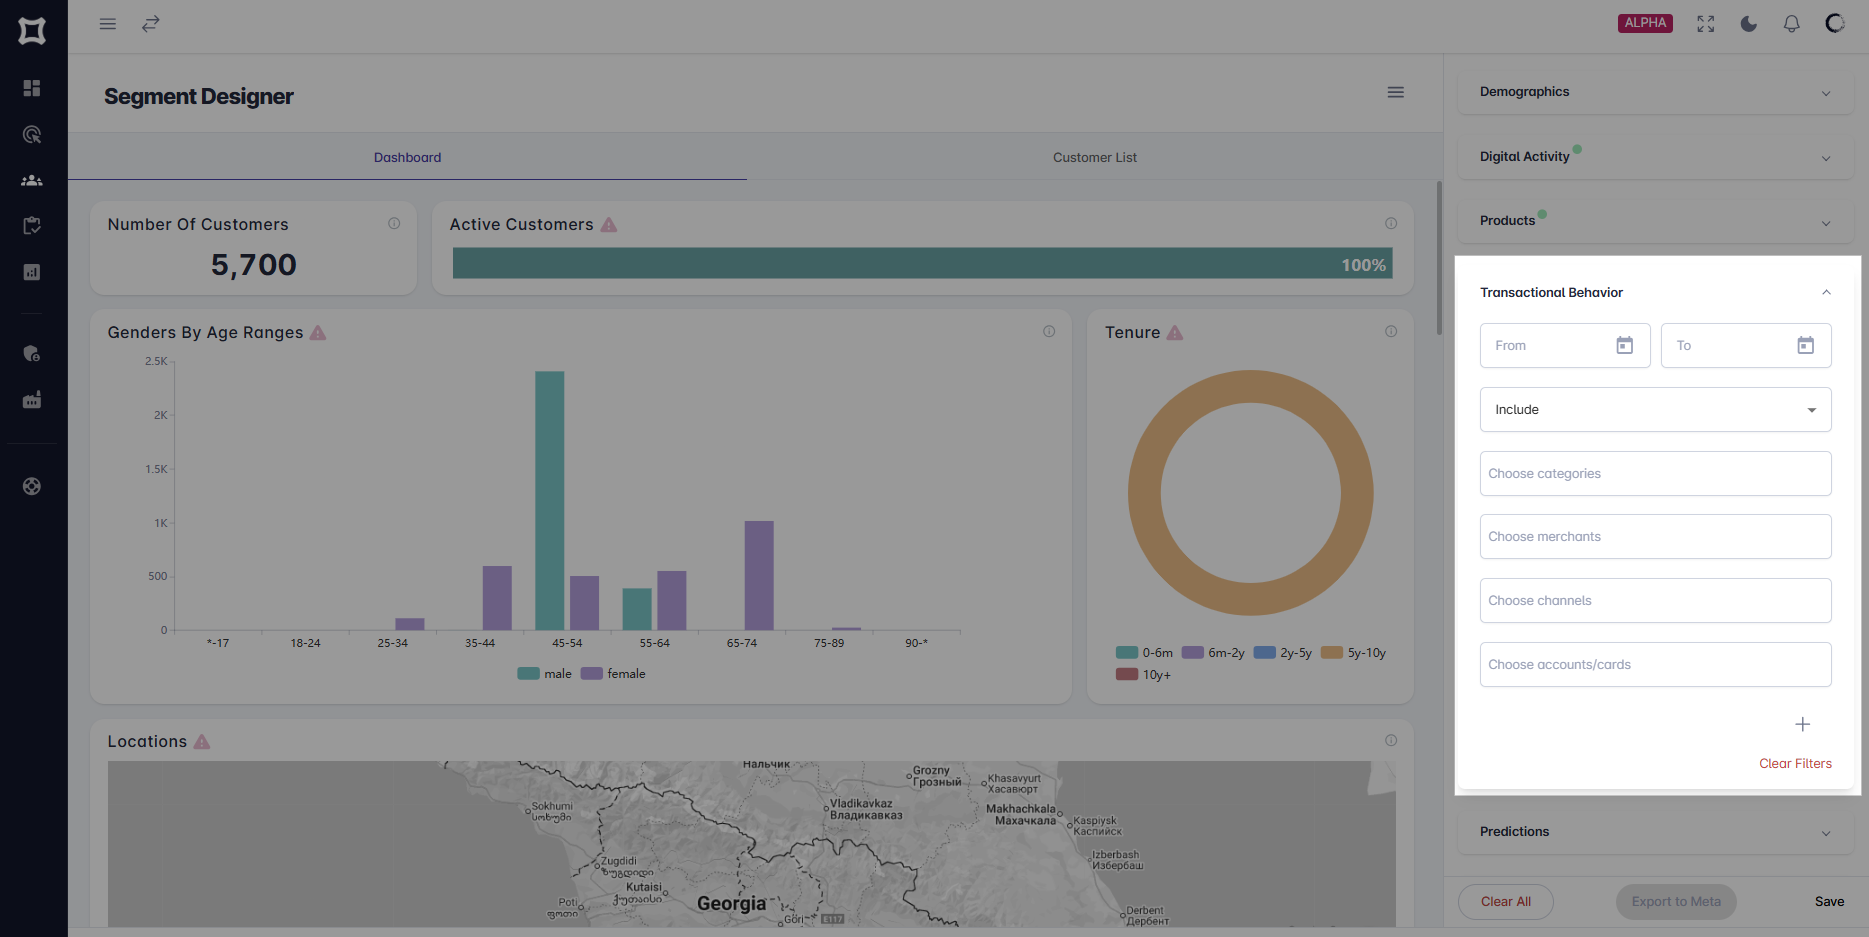The height and width of the screenshot is (937, 1869).
Task: Click the Active Customers progress bar
Action: (920, 263)
